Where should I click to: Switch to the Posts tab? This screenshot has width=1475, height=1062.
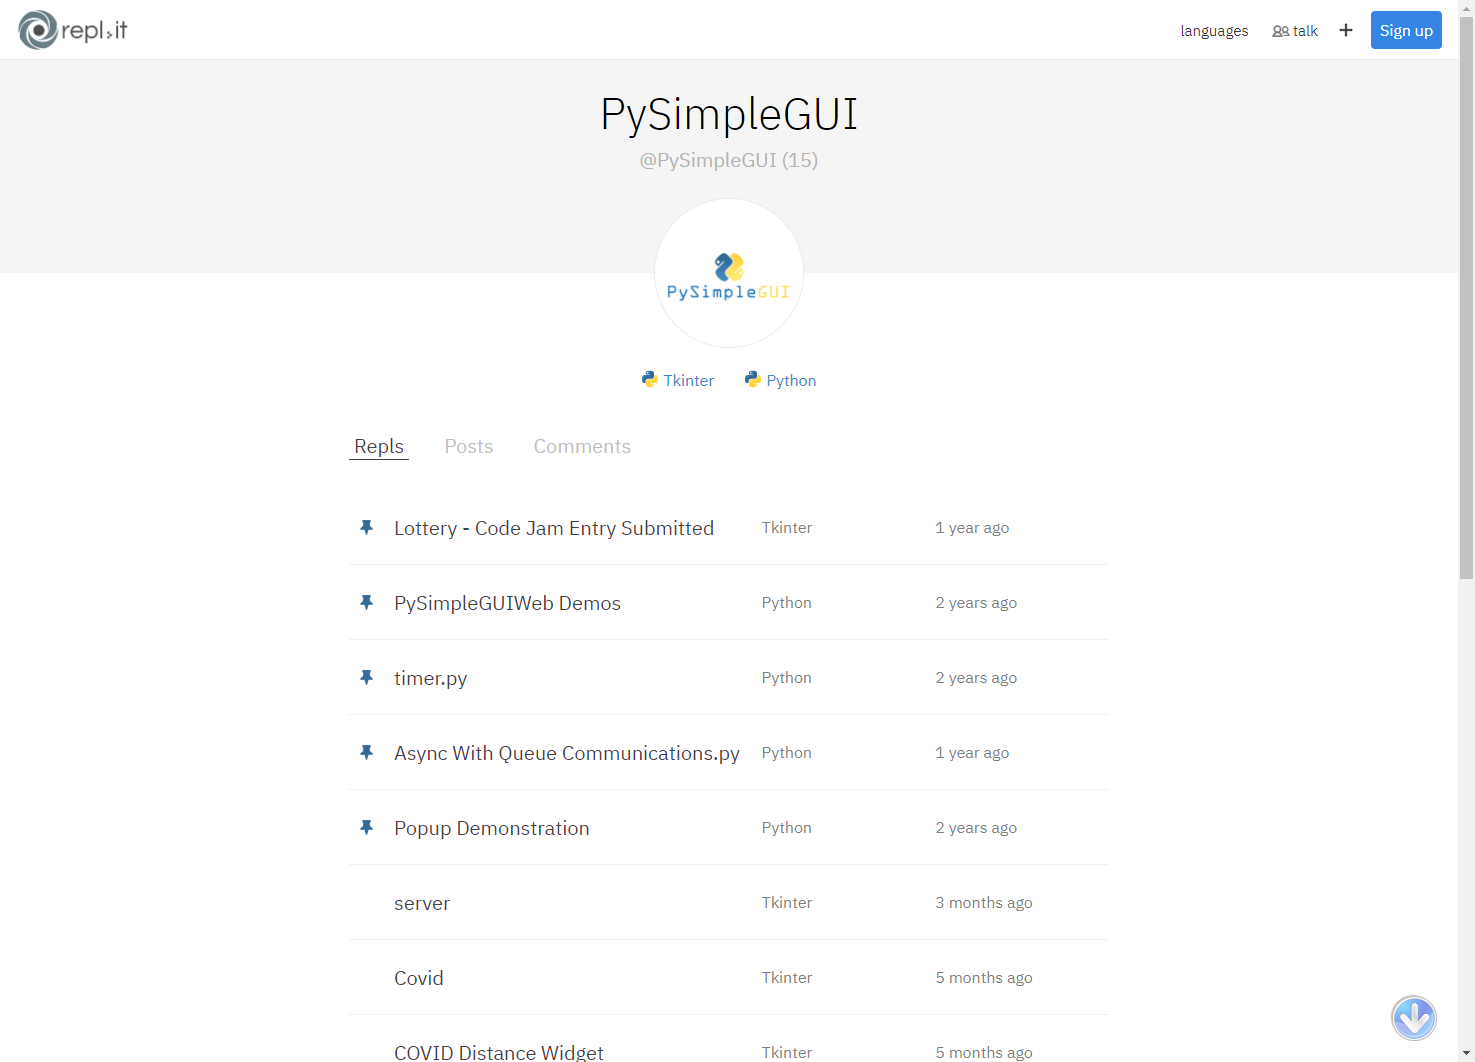click(468, 446)
